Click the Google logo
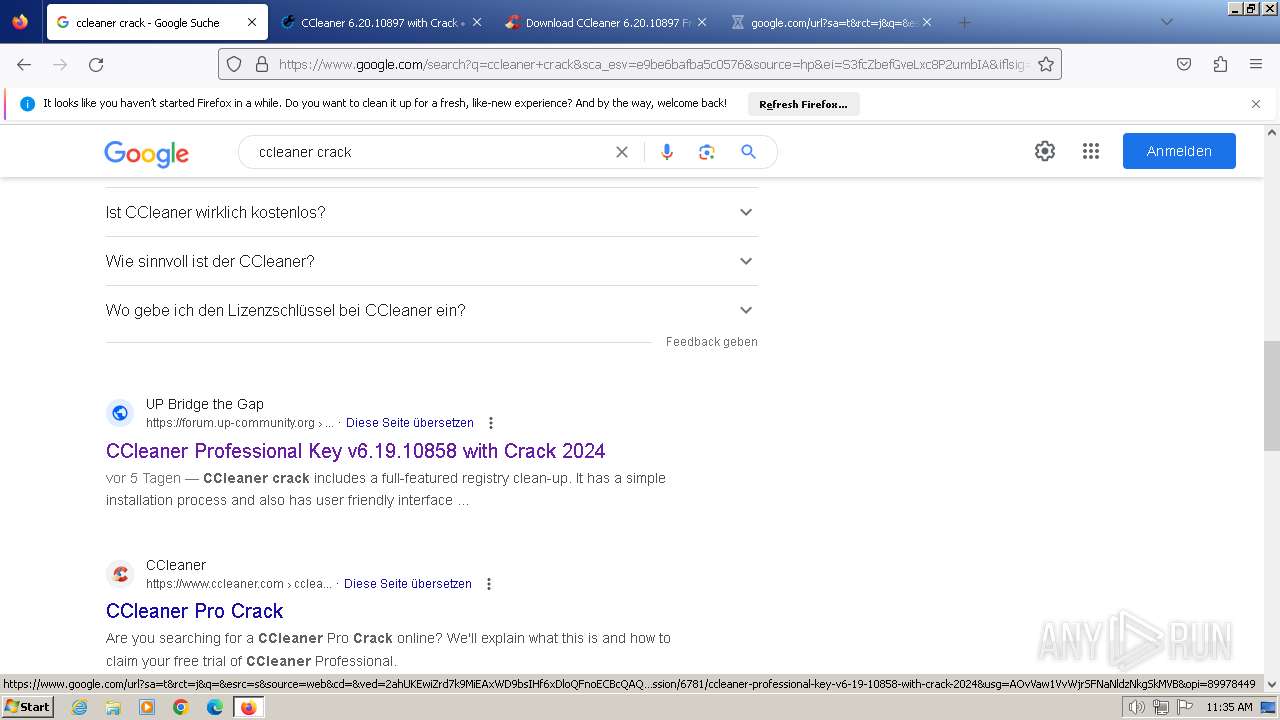1280x720 pixels. (146, 153)
